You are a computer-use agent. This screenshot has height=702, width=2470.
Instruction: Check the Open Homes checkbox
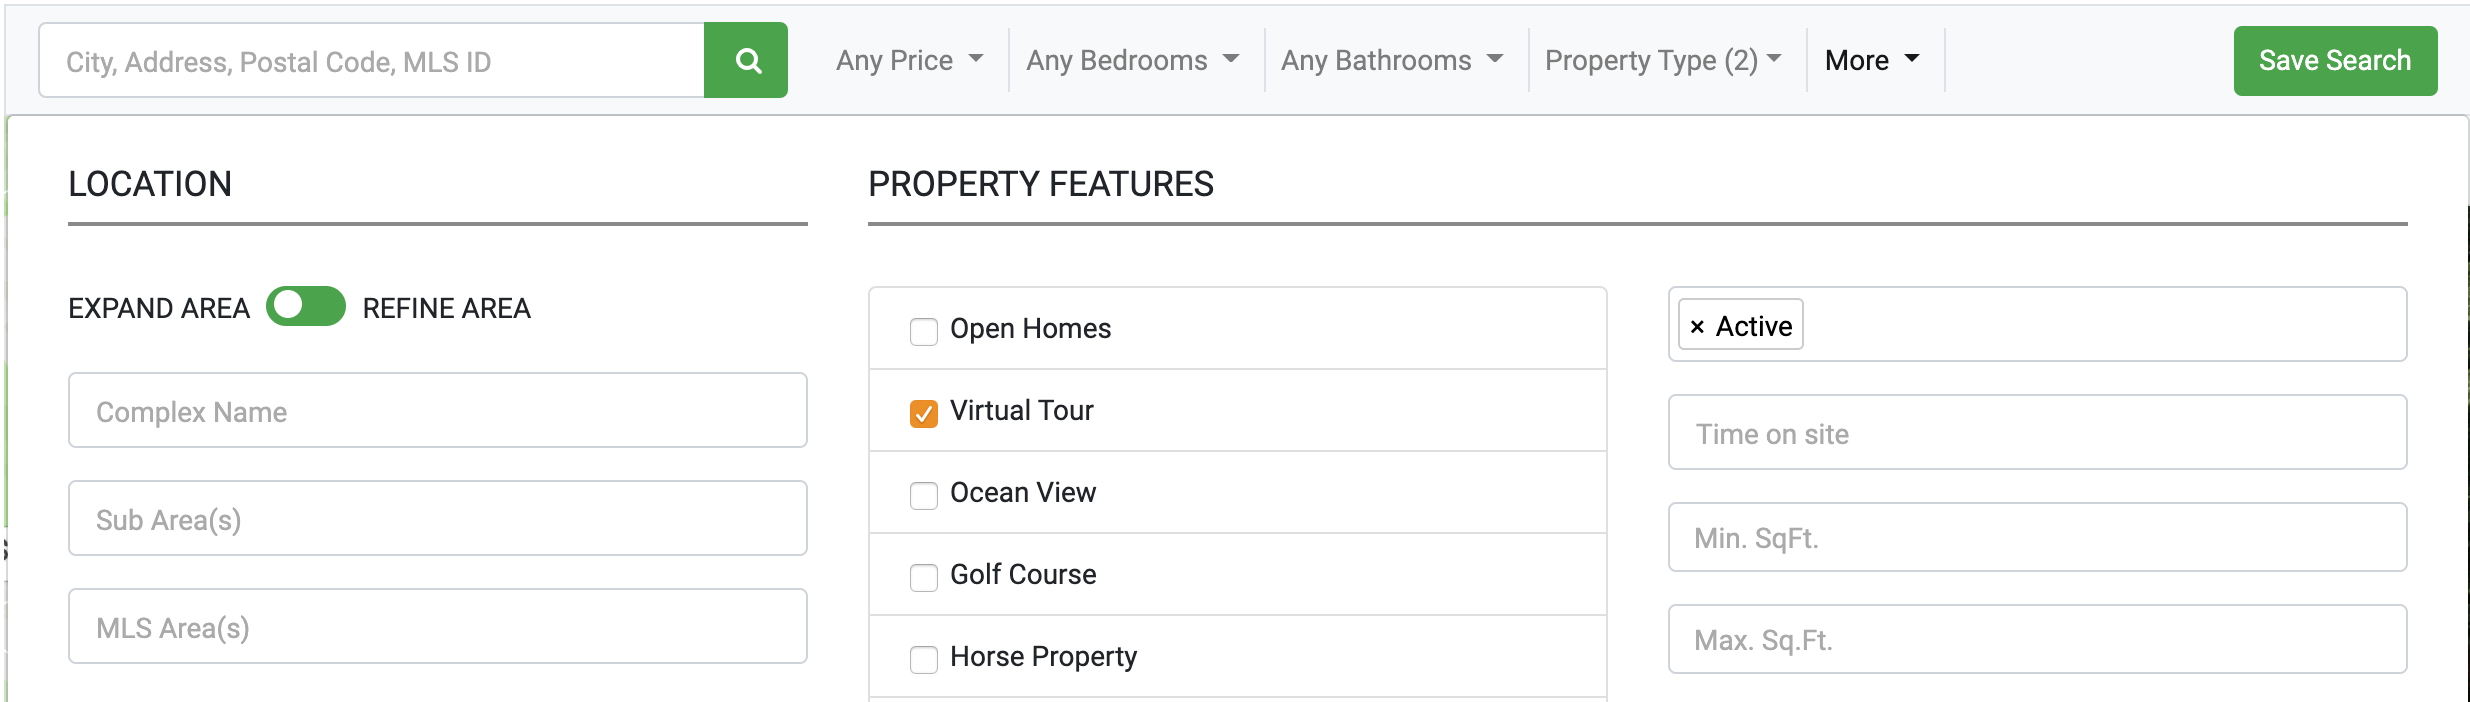924,331
